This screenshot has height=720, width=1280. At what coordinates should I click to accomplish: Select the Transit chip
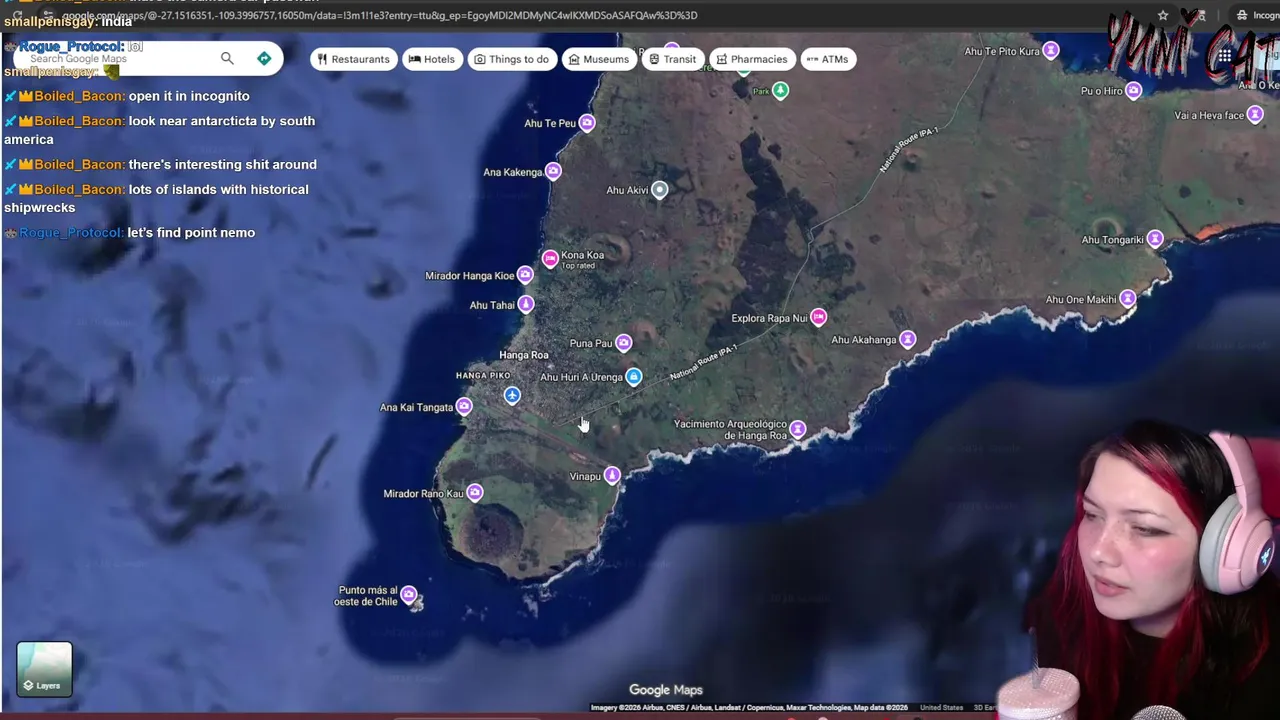672,59
